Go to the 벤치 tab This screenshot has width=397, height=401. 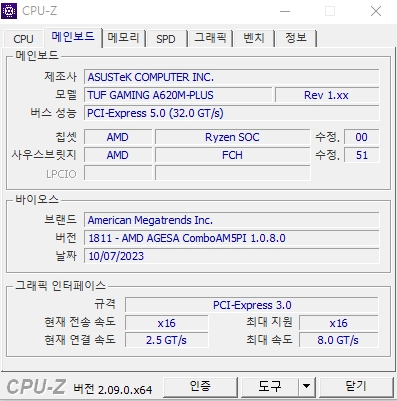[x=254, y=38]
